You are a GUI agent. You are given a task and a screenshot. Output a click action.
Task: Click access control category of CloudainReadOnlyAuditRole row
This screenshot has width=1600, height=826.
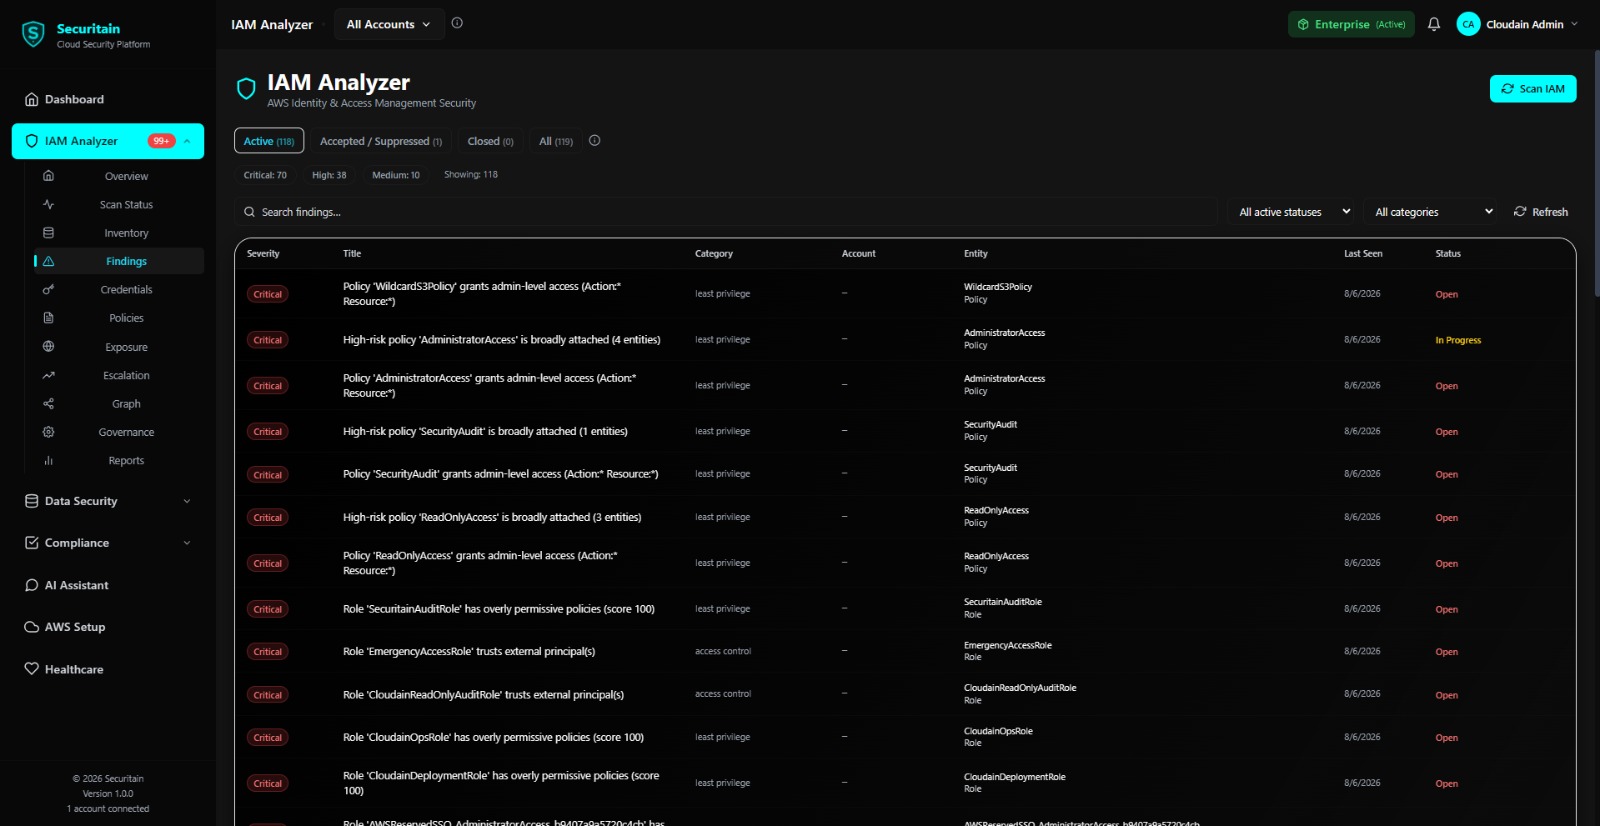tap(723, 694)
